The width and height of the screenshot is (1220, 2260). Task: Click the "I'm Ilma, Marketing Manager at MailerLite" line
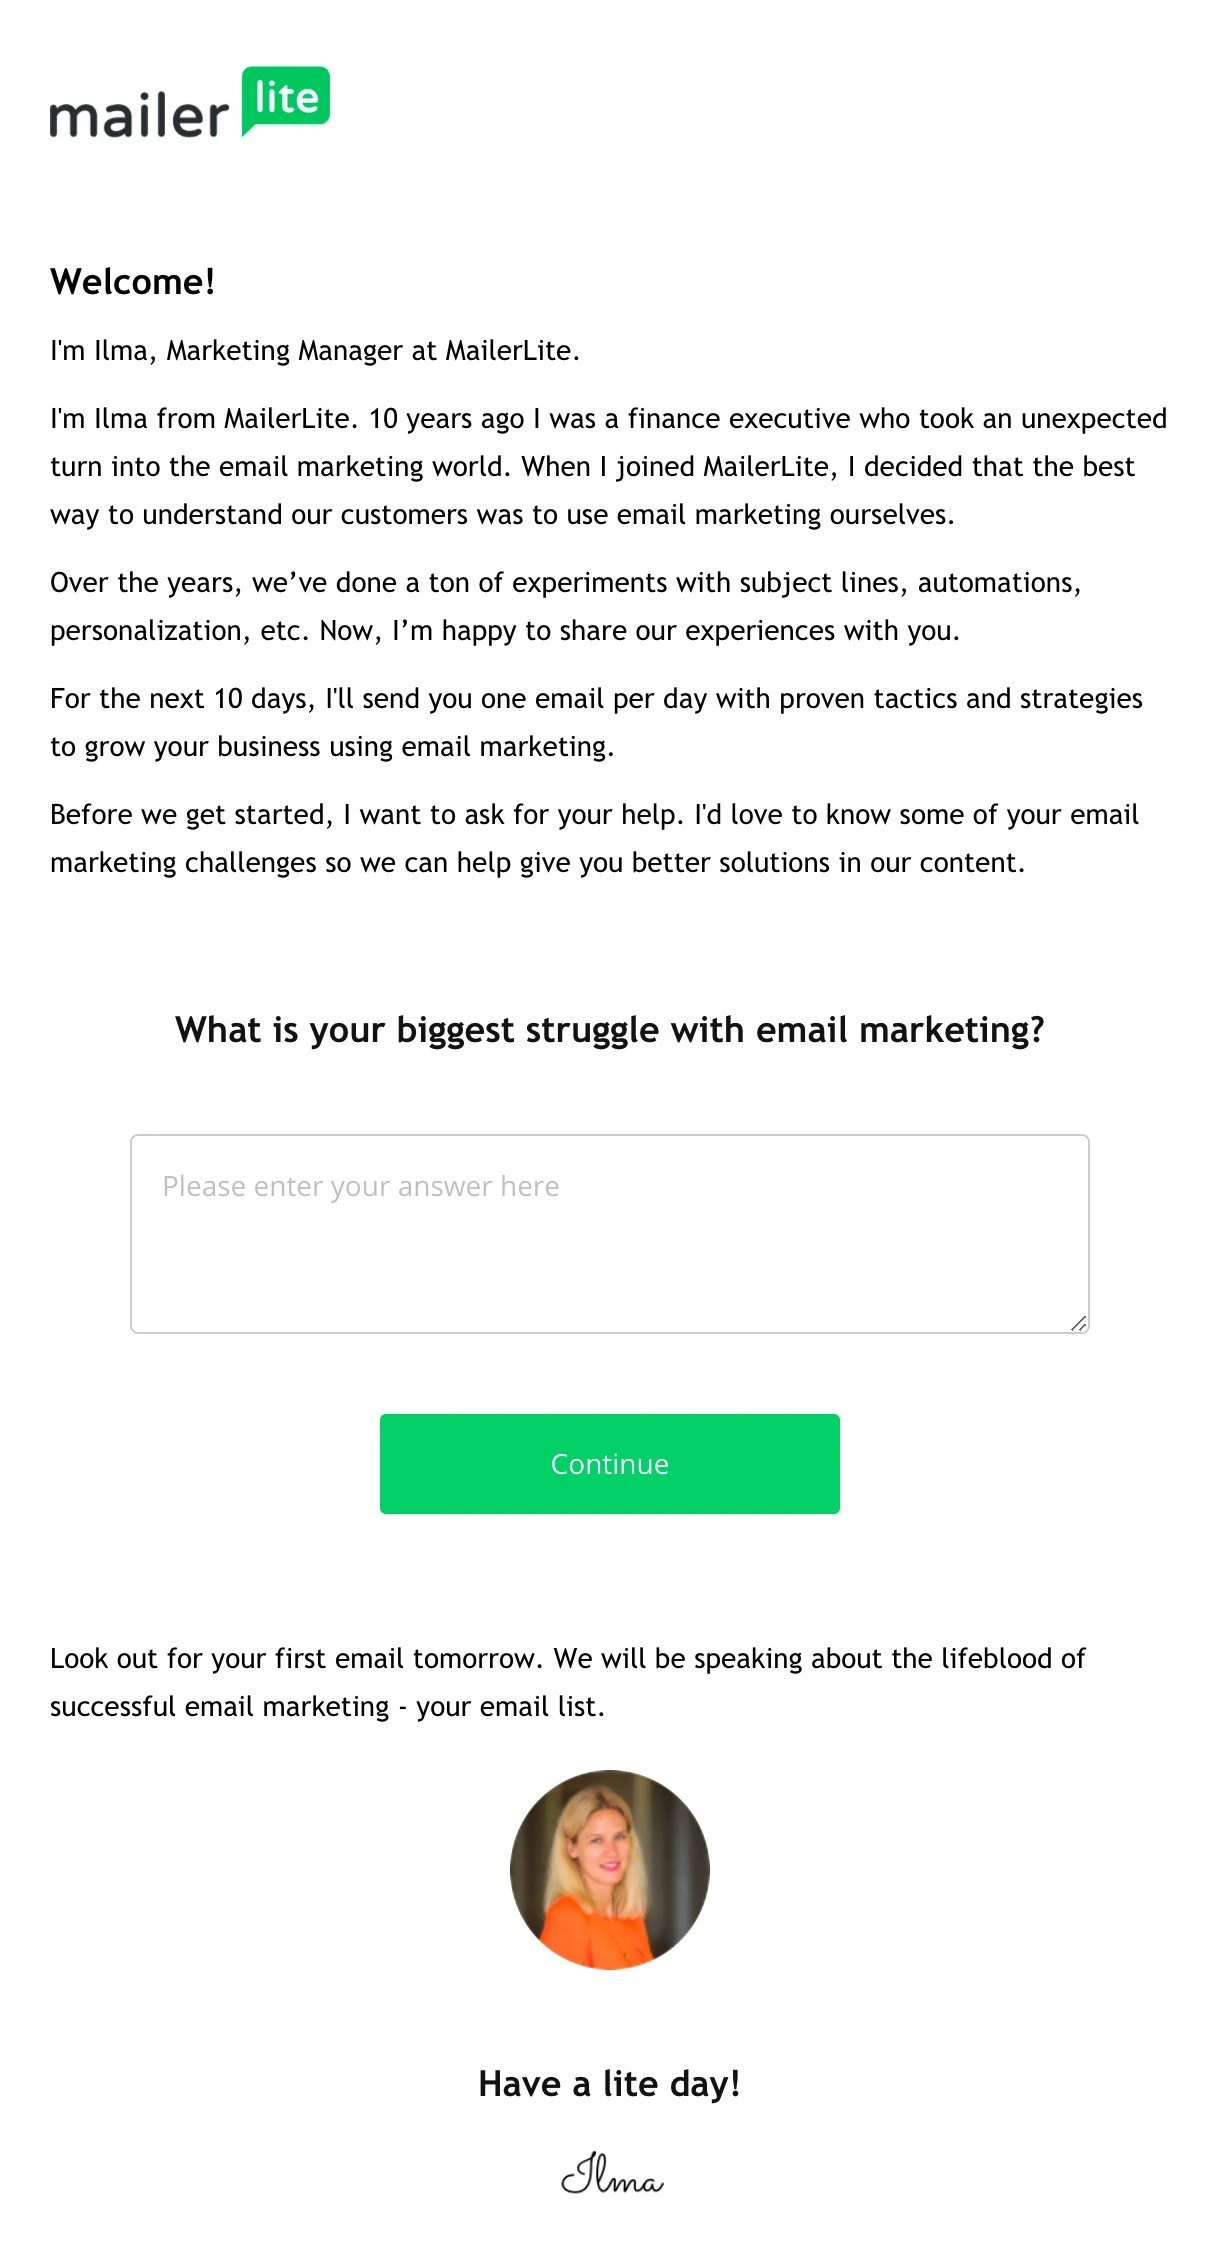315,351
